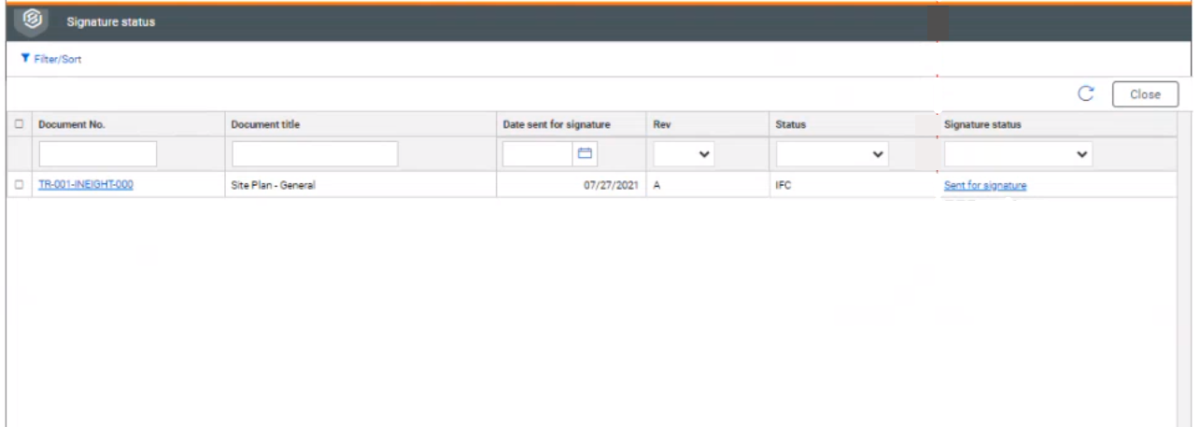Sort by Document title column header
1200x427 pixels.
click(265, 125)
